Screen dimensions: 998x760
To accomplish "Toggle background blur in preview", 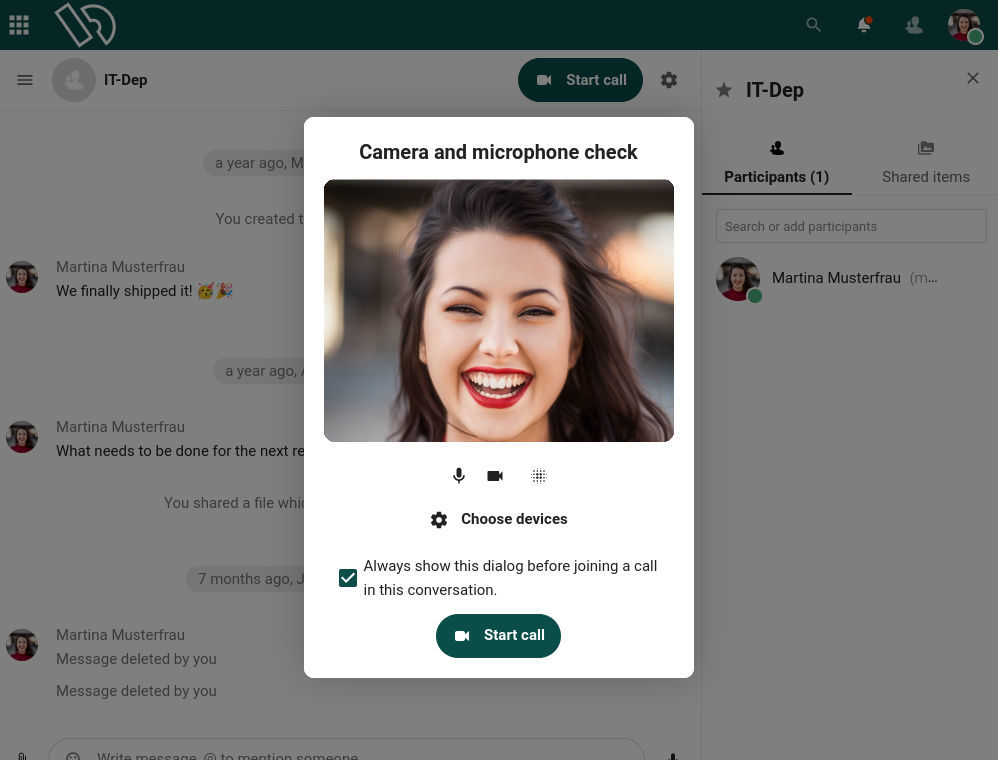I will [x=539, y=476].
